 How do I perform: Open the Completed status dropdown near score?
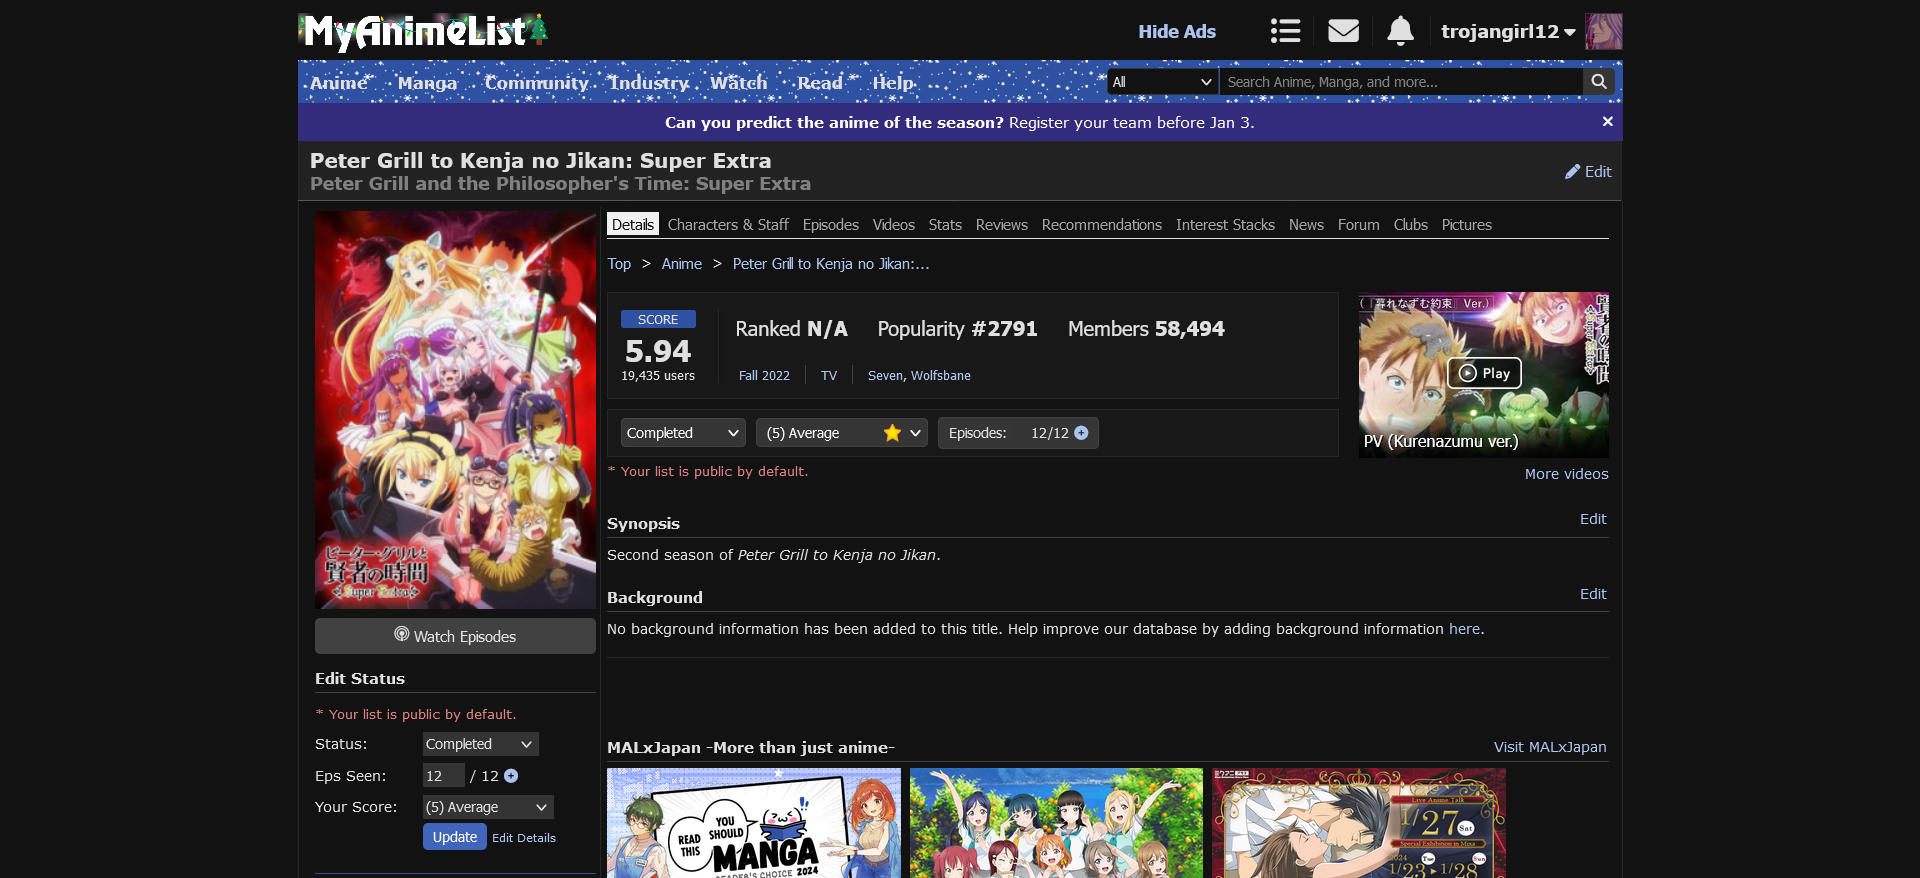coord(682,433)
